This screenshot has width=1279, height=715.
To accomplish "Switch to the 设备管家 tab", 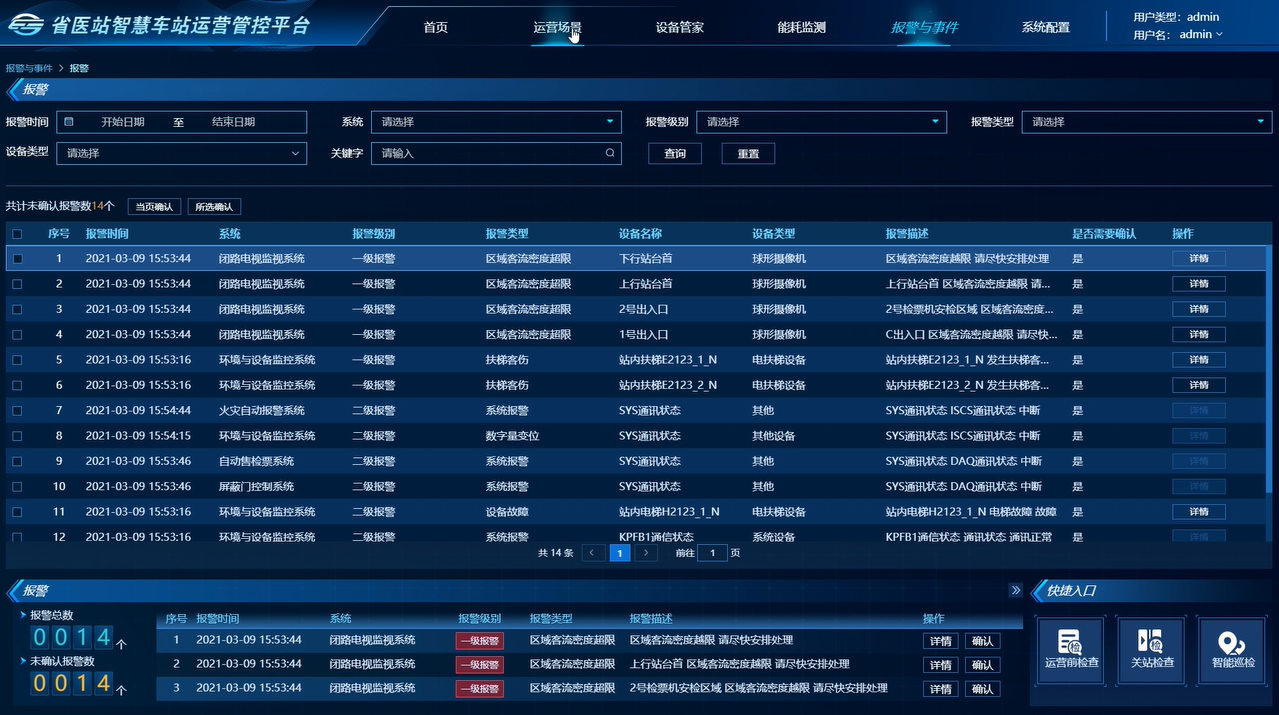I will pos(679,27).
